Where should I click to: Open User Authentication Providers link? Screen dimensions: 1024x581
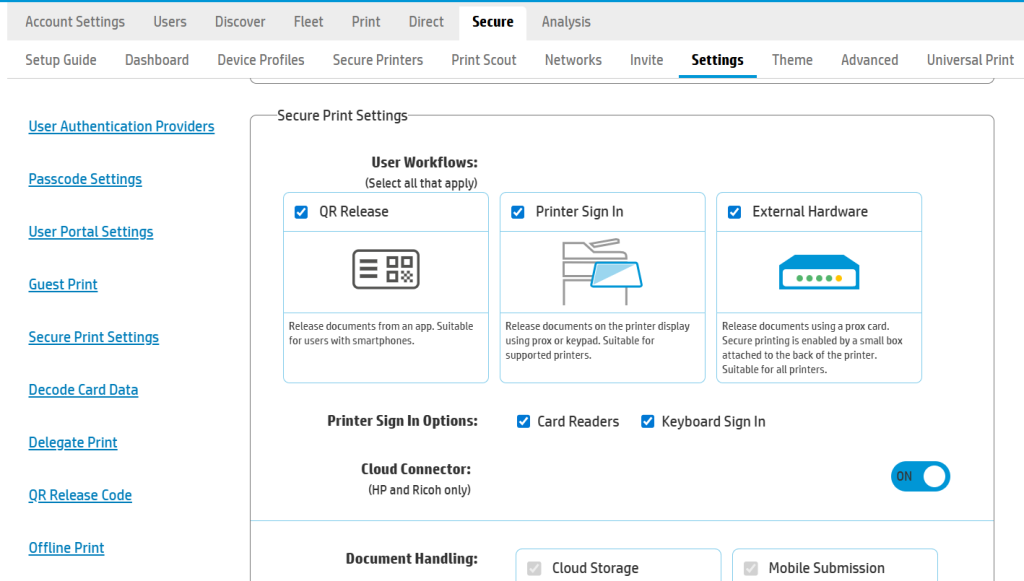[x=121, y=127]
